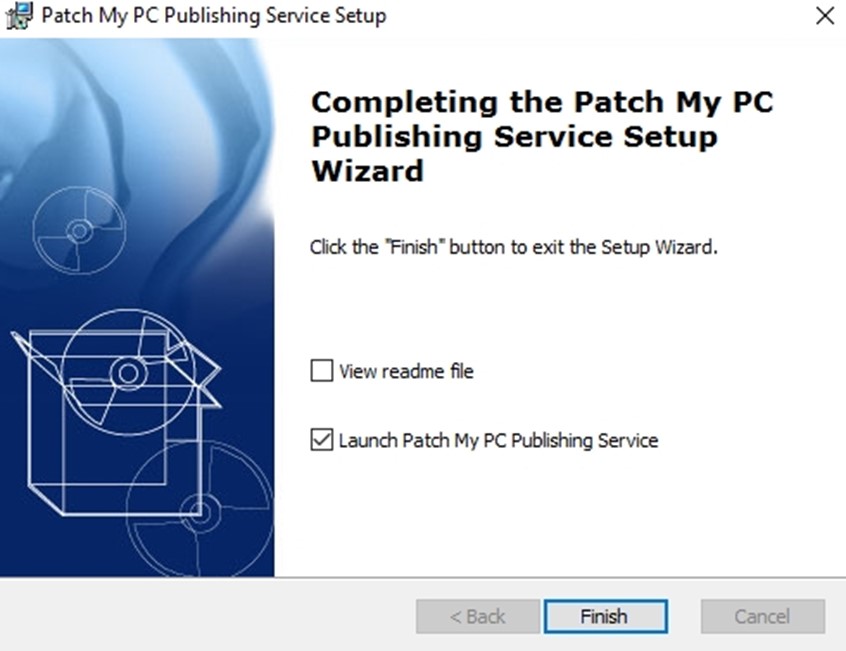This screenshot has height=651, width=846.
Task: Click the "Publishing Service Setup" line of the heading
Action: [515, 136]
